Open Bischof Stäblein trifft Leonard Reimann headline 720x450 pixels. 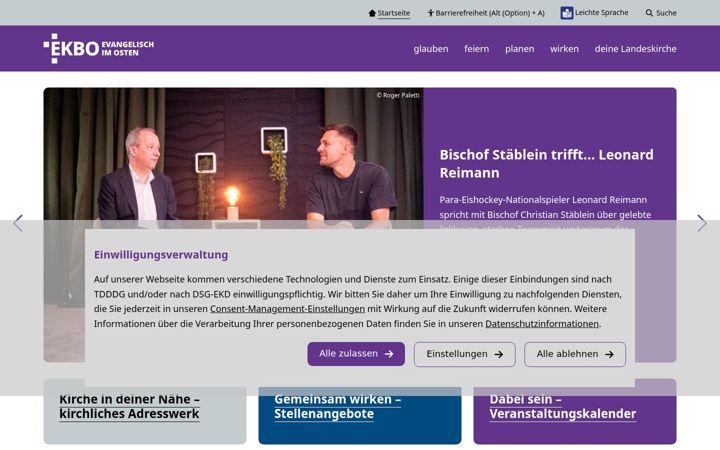[546, 163]
